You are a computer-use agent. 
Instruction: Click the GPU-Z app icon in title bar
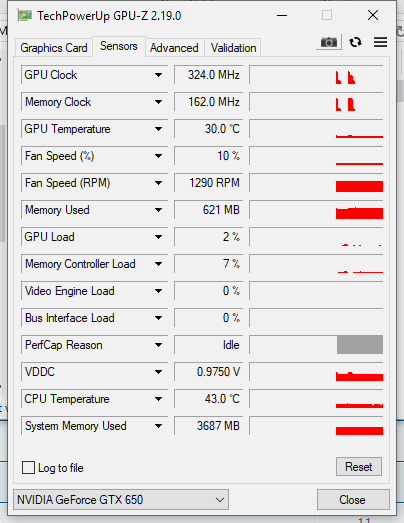[25, 16]
